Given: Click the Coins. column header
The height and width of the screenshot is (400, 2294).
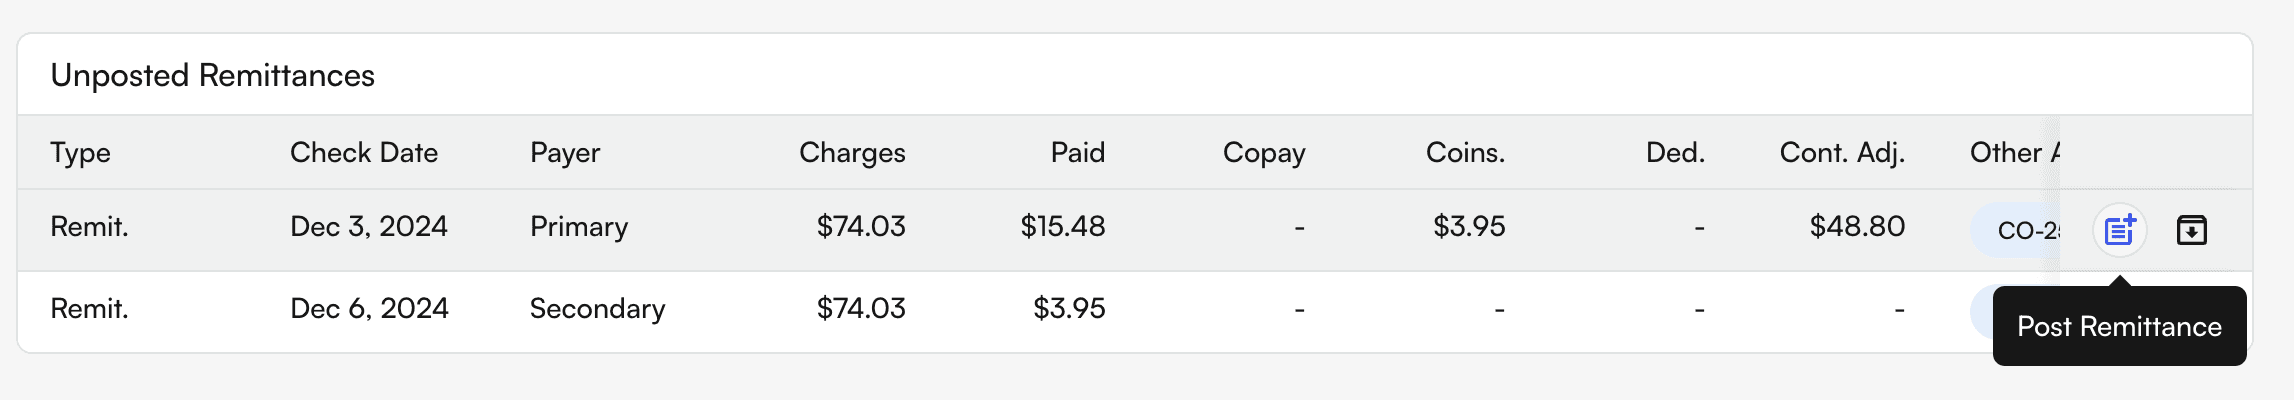Looking at the screenshot, I should [x=1465, y=152].
